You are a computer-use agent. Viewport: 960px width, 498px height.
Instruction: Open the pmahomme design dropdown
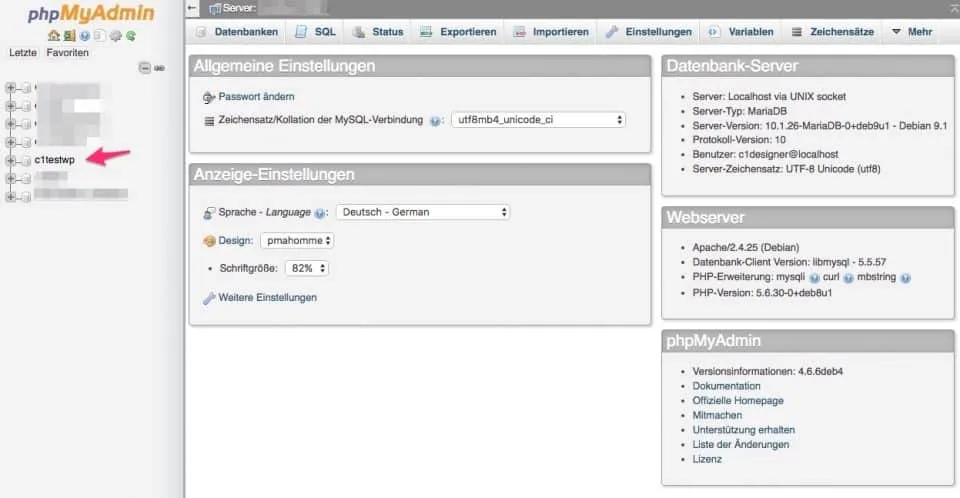(297, 240)
